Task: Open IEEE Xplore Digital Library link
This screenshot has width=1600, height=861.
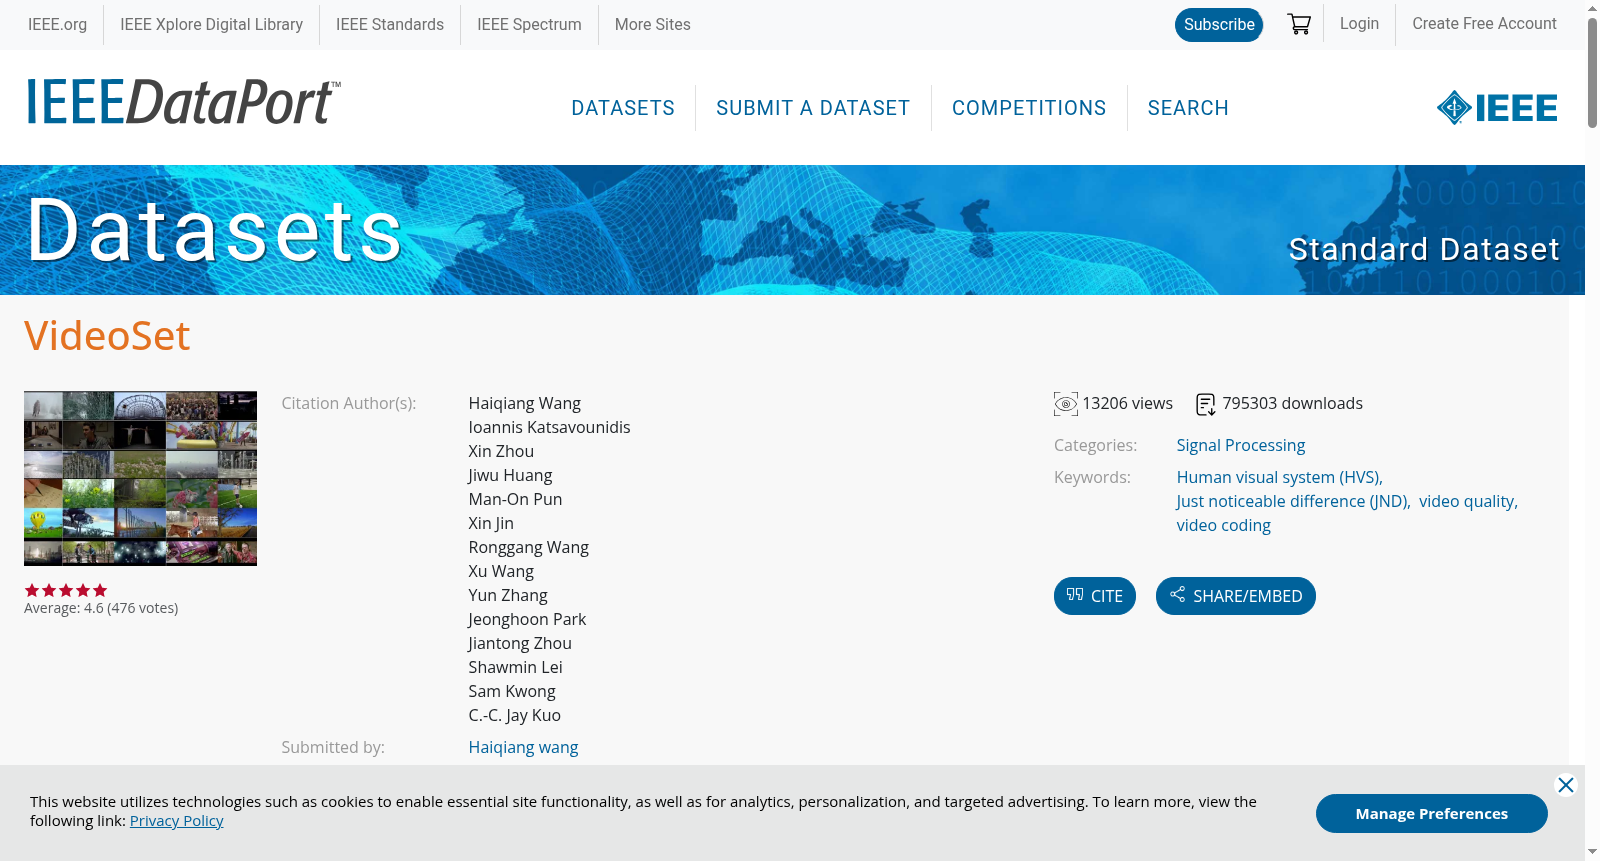Action: (211, 24)
